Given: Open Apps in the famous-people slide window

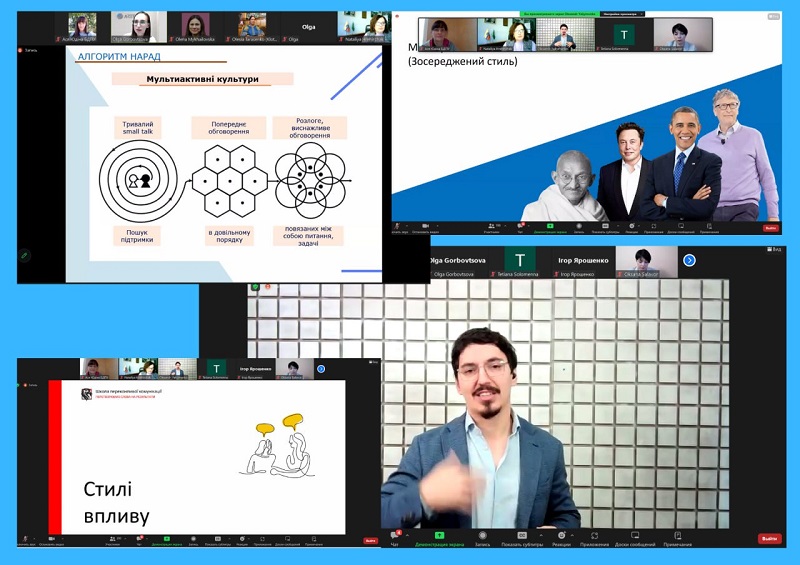Looking at the screenshot, I should tap(654, 228).
